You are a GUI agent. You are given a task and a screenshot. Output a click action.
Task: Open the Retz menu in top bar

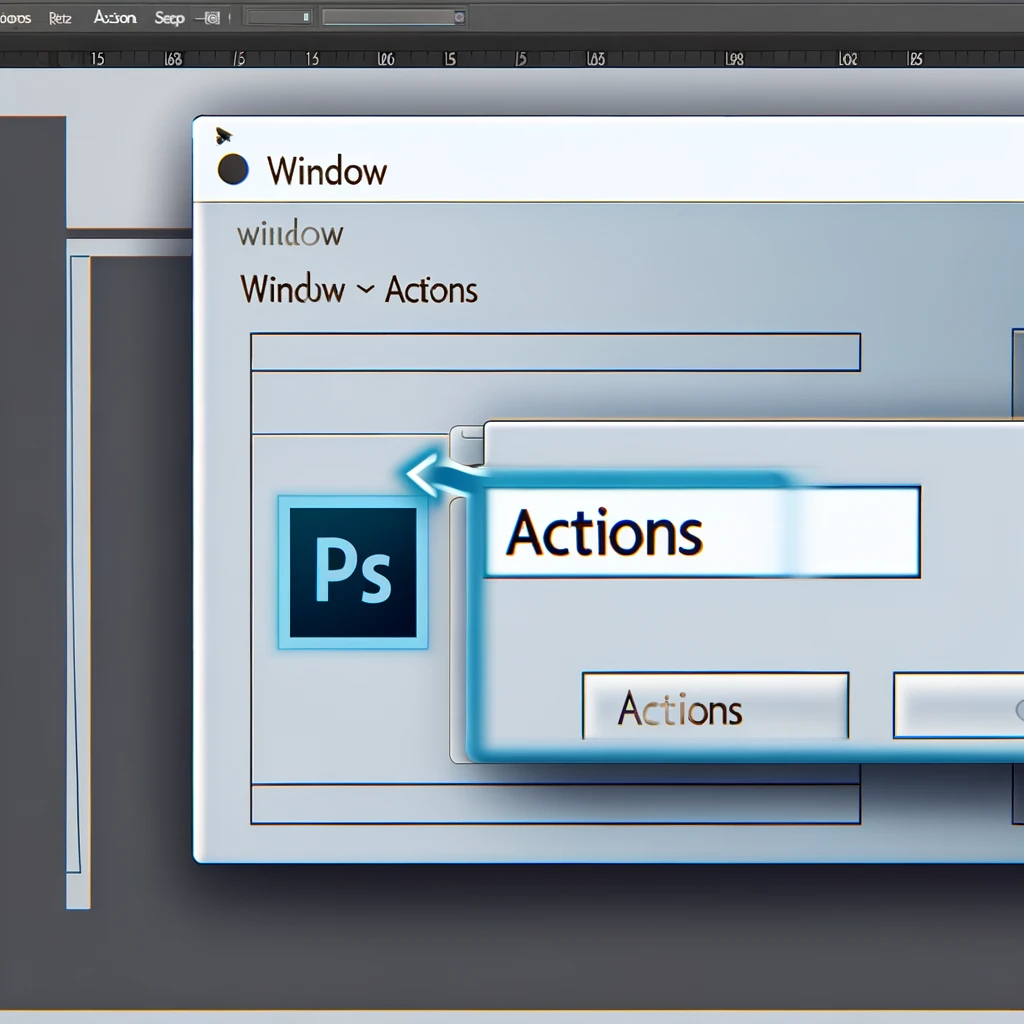point(59,18)
